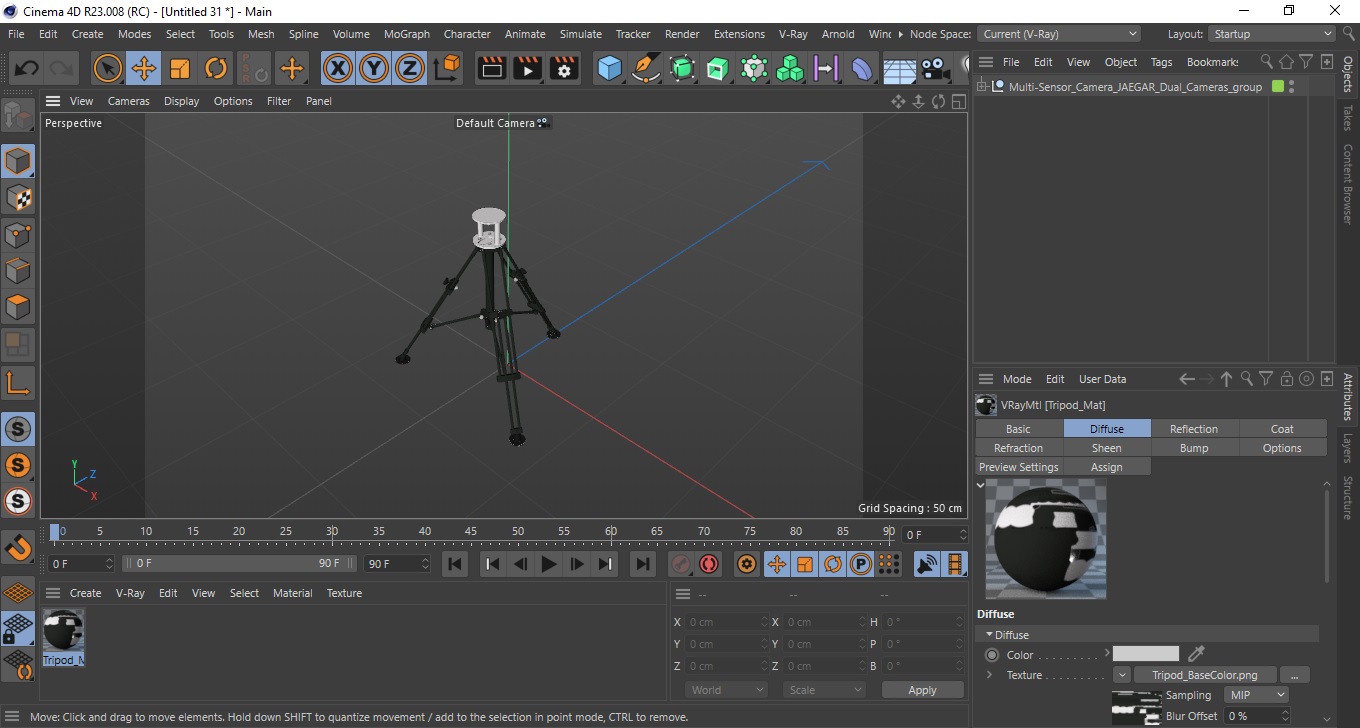Open the Coat tab
Screen dimensions: 1360x728
pos(1282,429)
